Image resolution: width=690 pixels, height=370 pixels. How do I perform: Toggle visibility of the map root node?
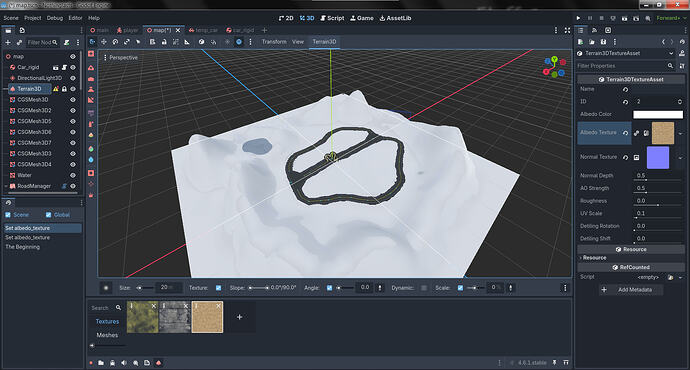(x=73, y=56)
